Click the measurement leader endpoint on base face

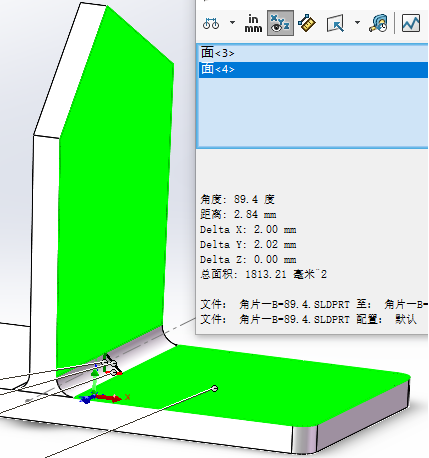pyautogui.click(x=215, y=388)
